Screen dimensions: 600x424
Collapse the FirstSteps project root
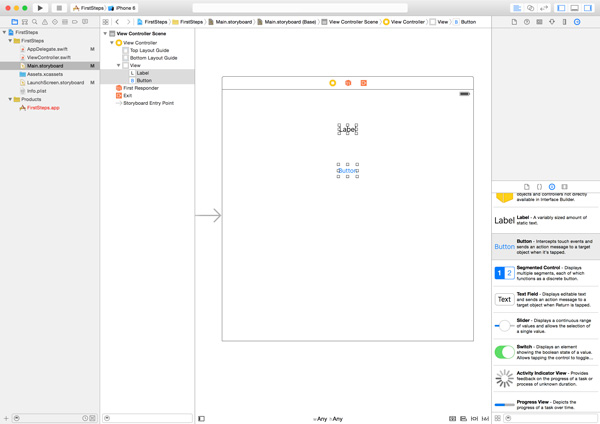click(x=4, y=32)
